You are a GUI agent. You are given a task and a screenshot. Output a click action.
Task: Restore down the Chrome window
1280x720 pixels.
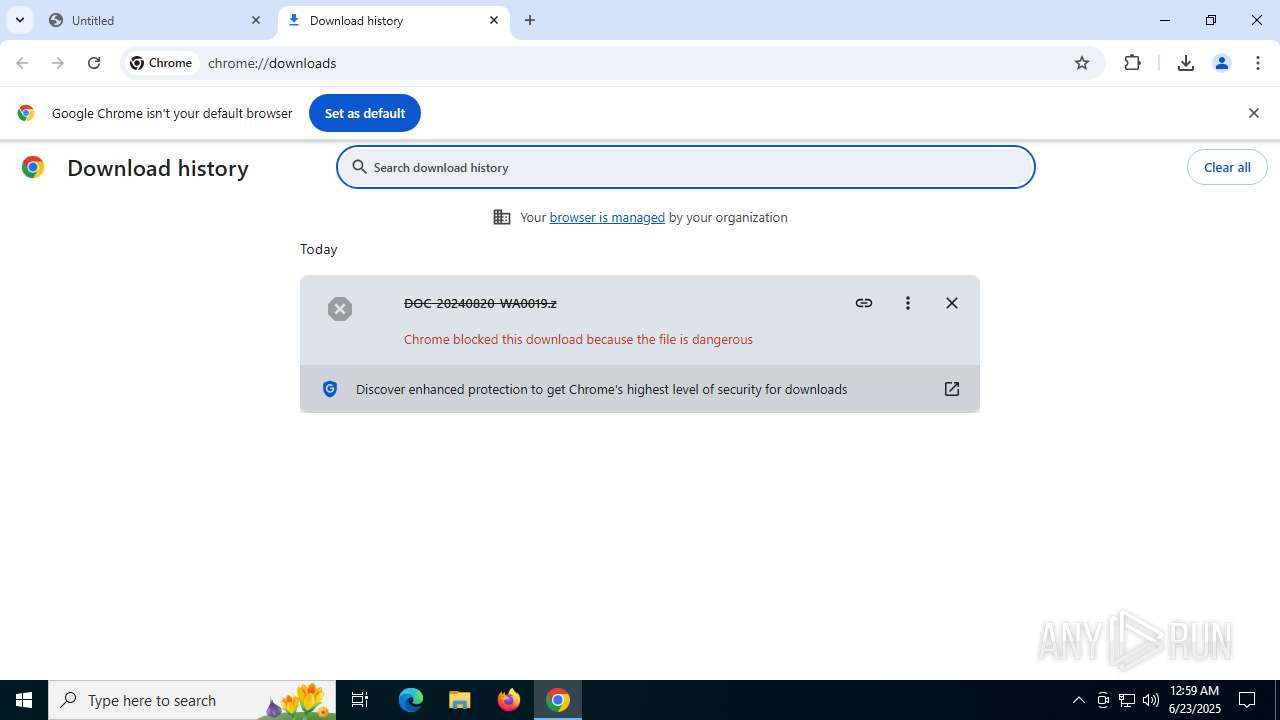pos(1211,20)
